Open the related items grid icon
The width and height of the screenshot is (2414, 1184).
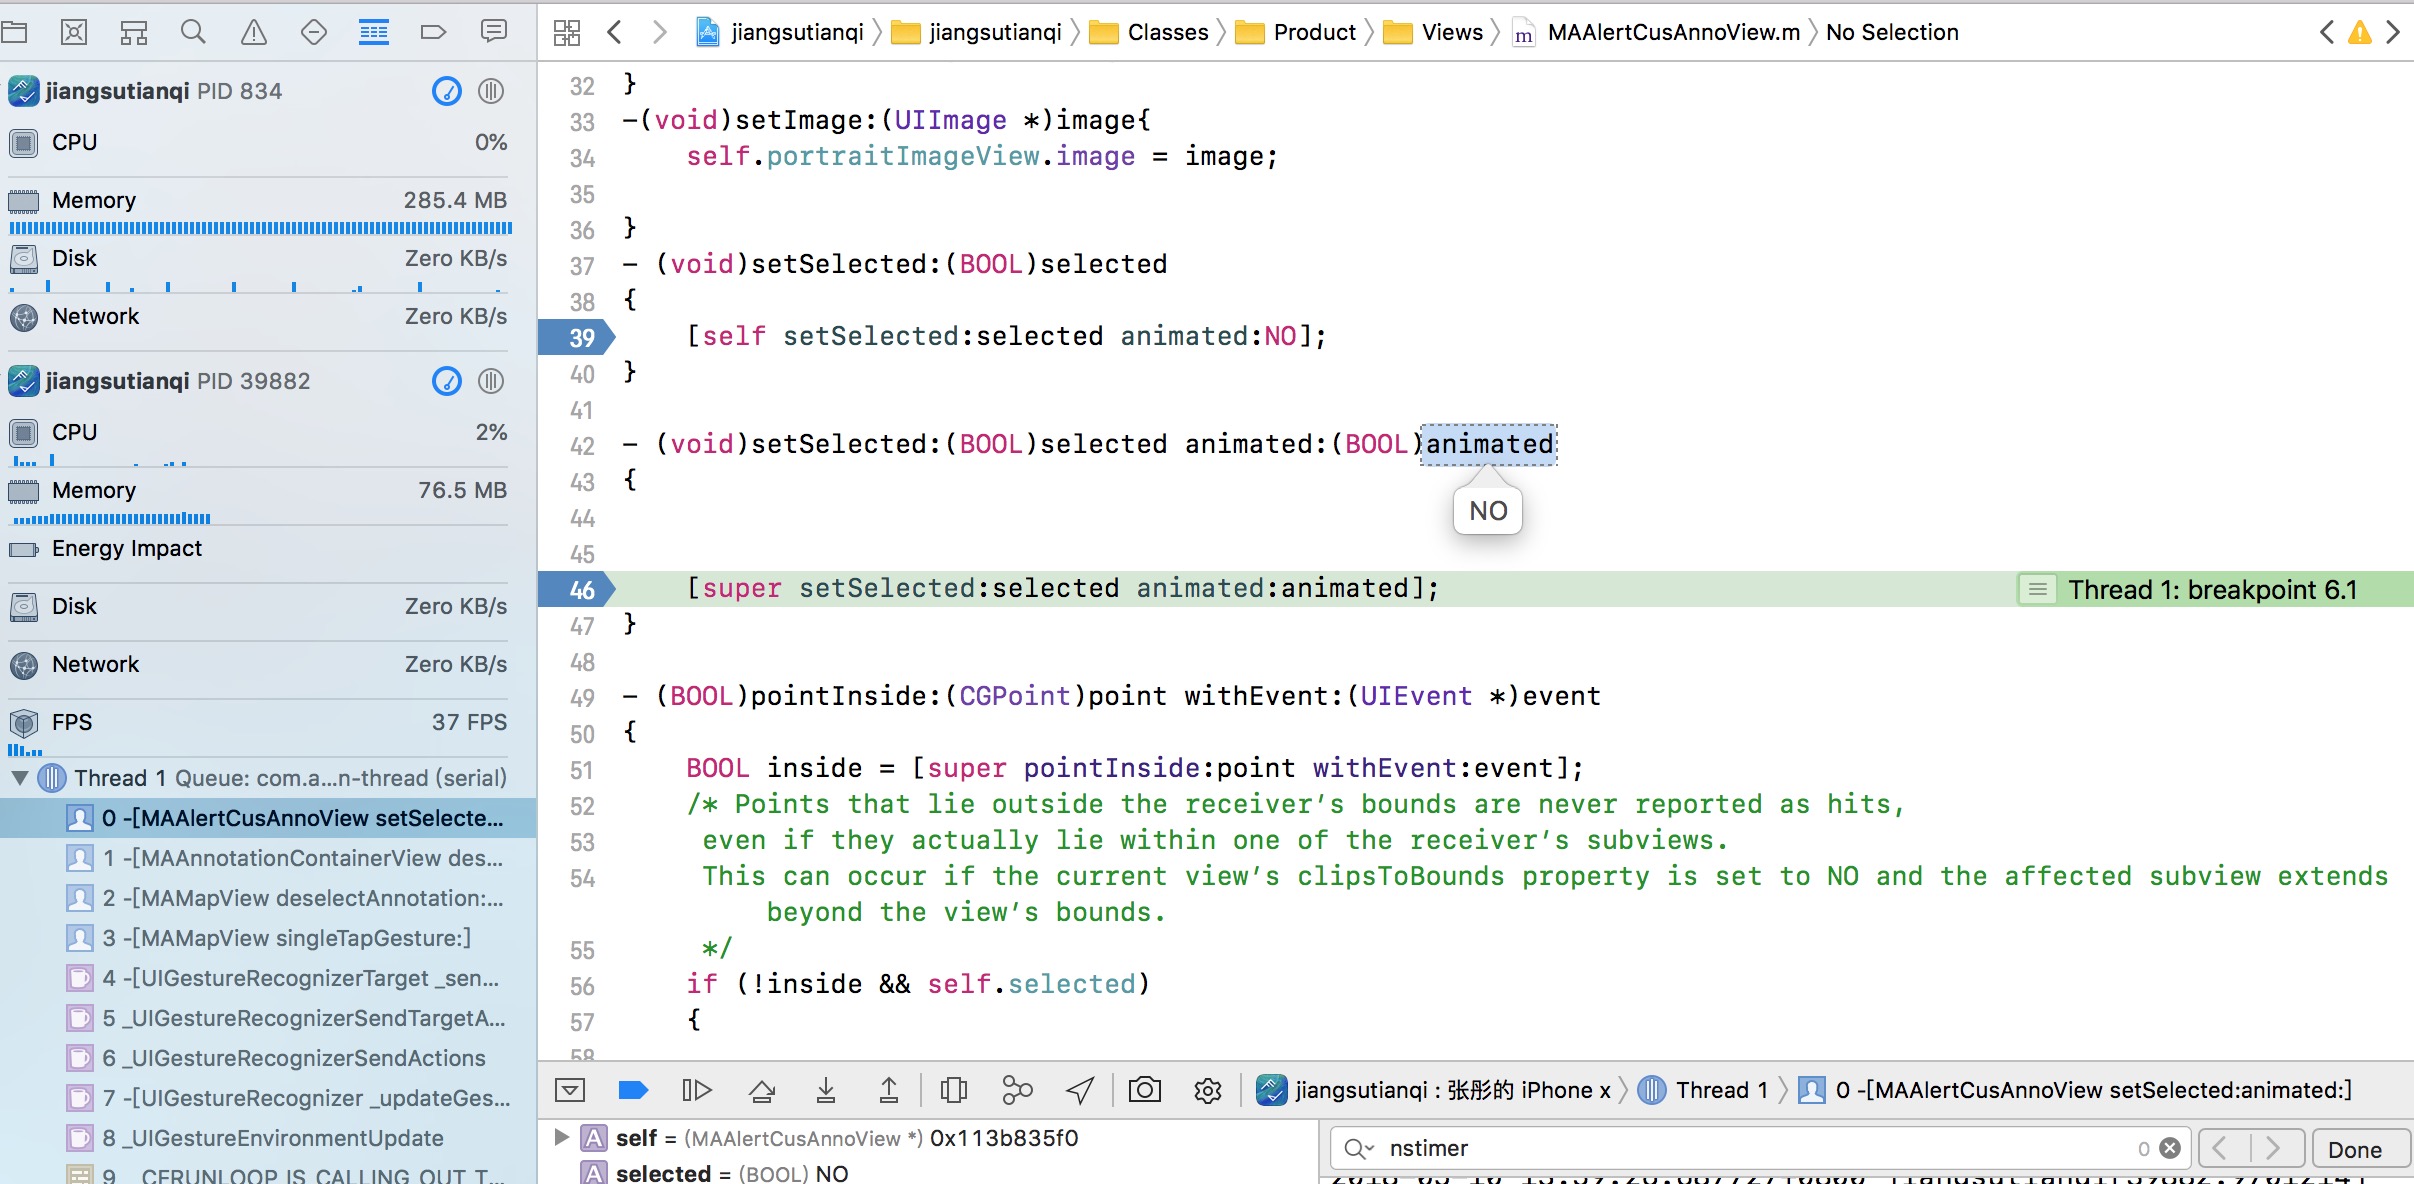[567, 32]
